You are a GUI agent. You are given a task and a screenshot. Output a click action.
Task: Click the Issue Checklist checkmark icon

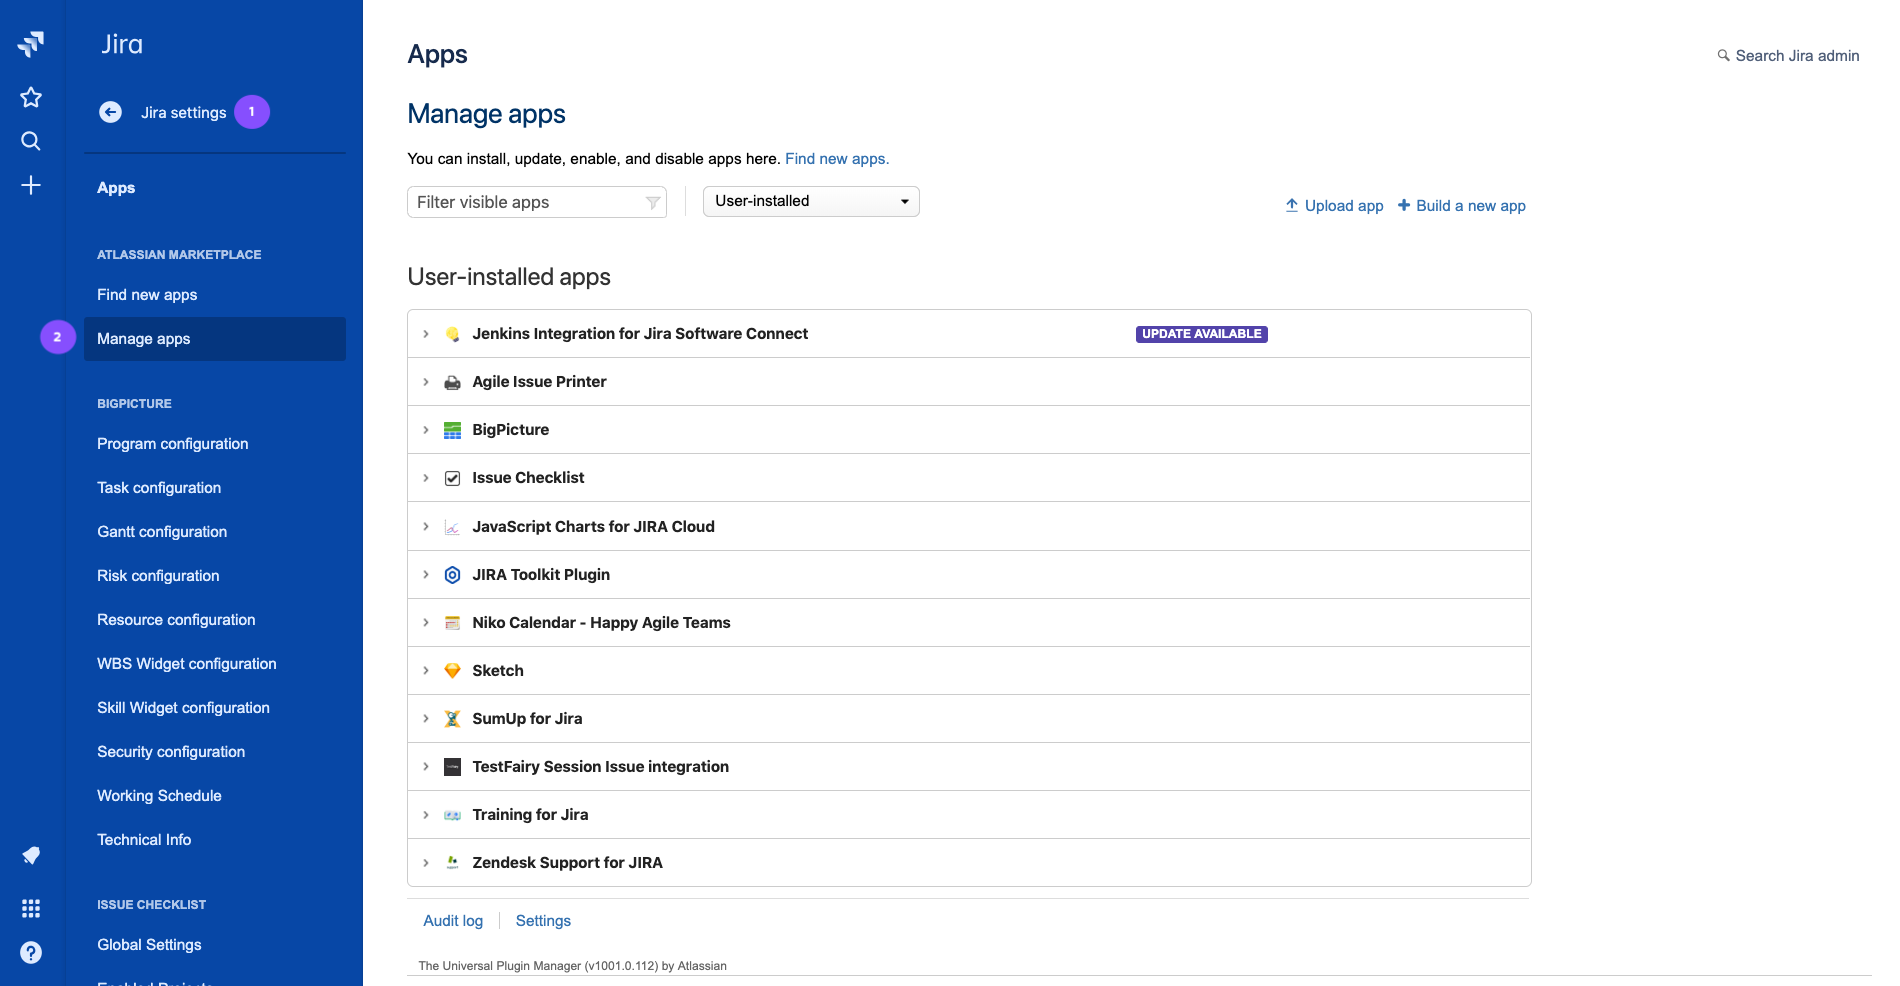[x=452, y=478]
